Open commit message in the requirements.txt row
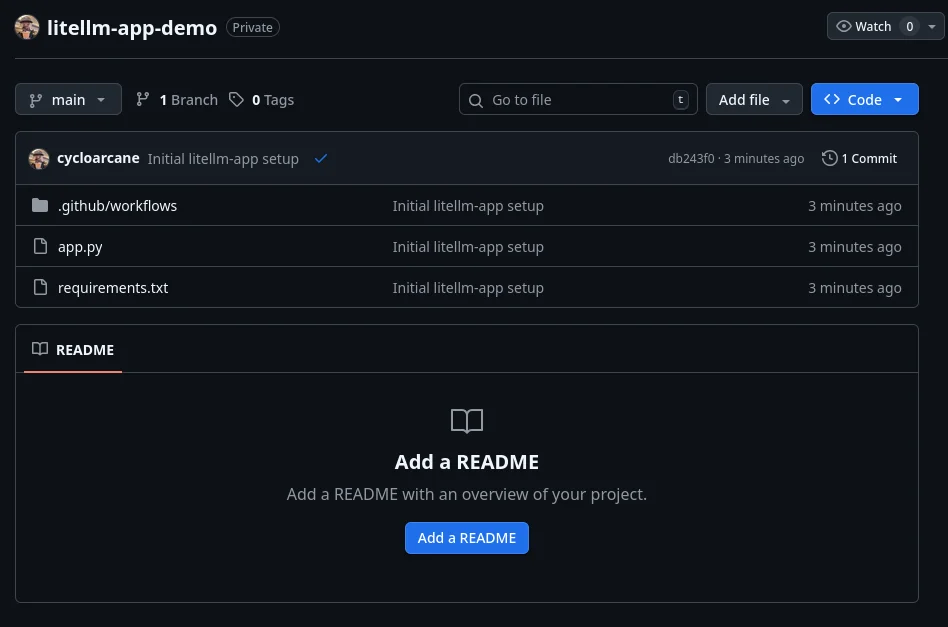Viewport: 948px width, 627px height. 468,288
